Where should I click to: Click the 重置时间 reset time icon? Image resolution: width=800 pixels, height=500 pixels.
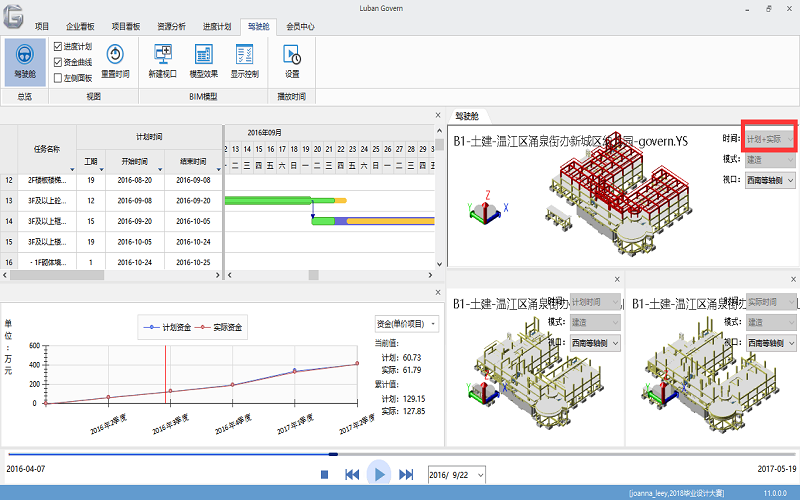115,54
